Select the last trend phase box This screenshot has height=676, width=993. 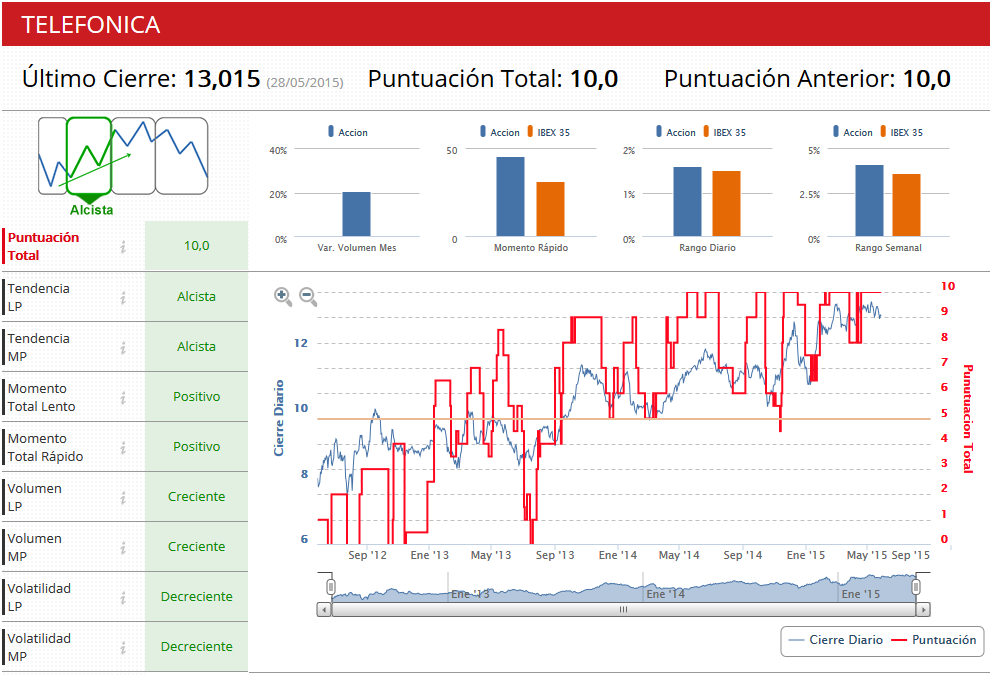coord(182,156)
